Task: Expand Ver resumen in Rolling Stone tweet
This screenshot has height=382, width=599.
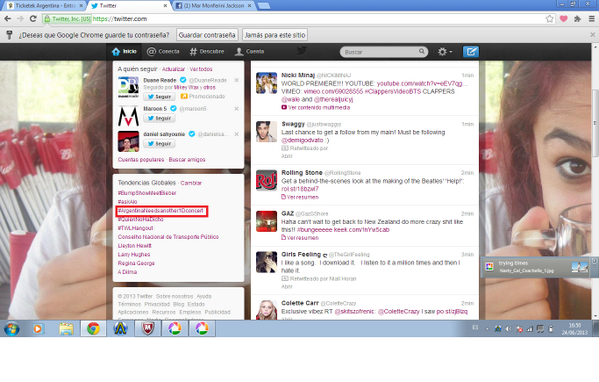Action: click(x=300, y=197)
